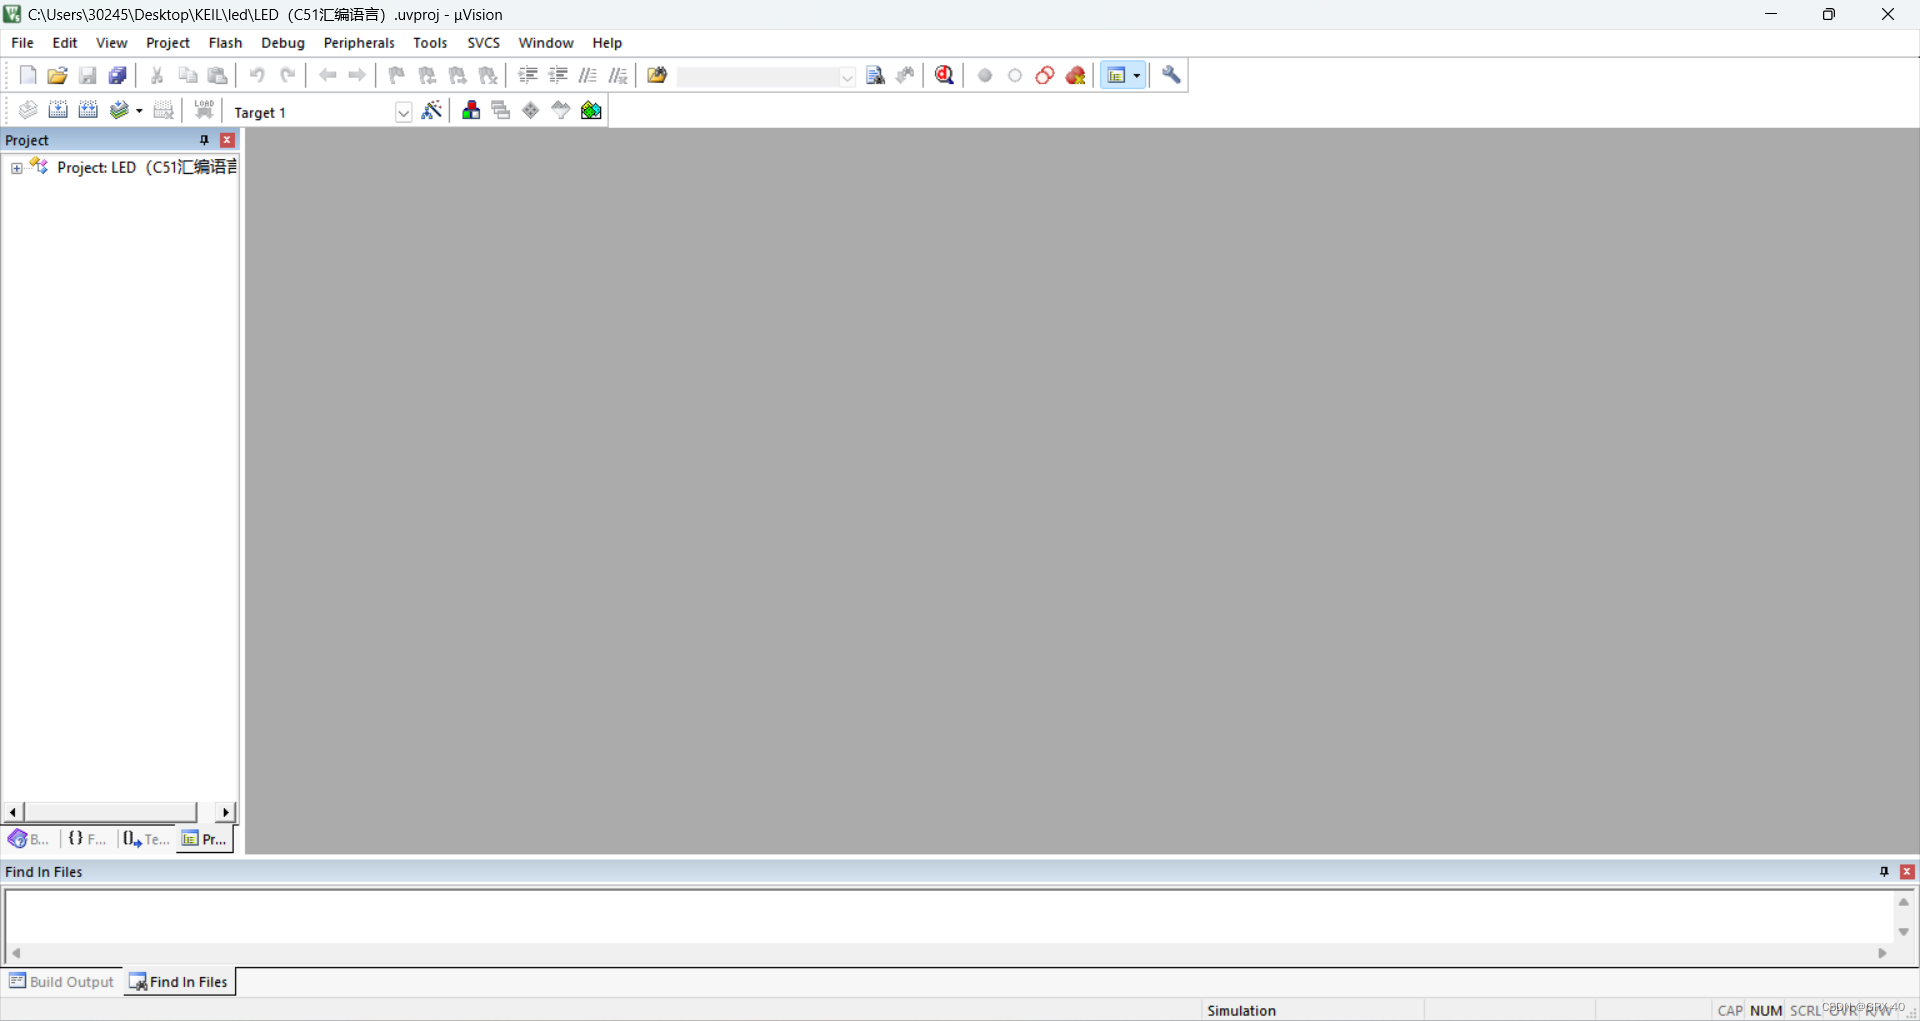Open Configuration with the wrench icon
The image size is (1920, 1021).
pyautogui.click(x=1171, y=75)
